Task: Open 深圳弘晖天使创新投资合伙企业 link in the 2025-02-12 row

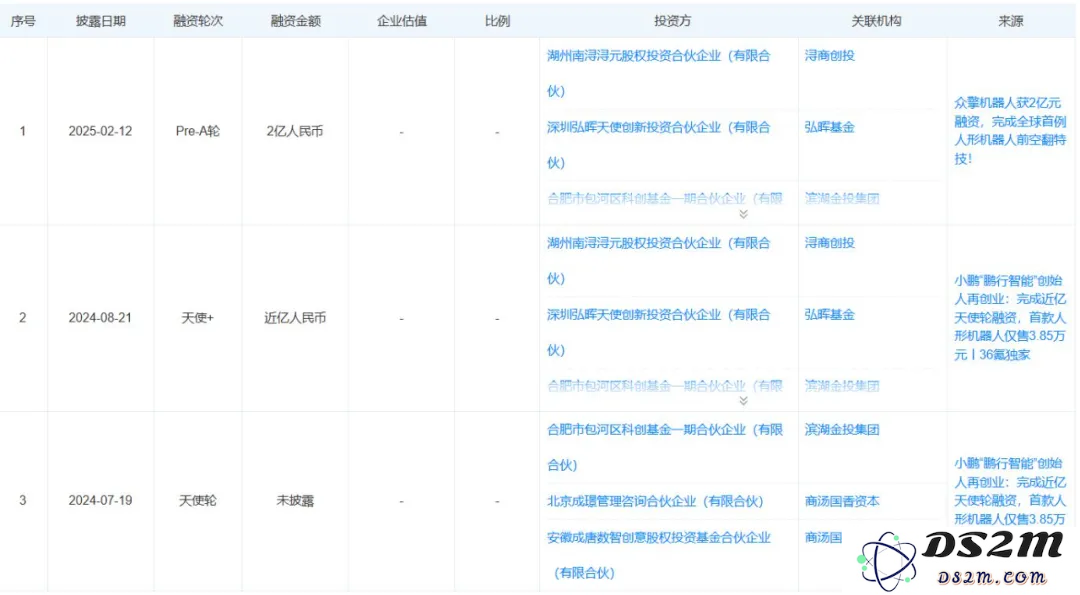Action: (x=658, y=145)
